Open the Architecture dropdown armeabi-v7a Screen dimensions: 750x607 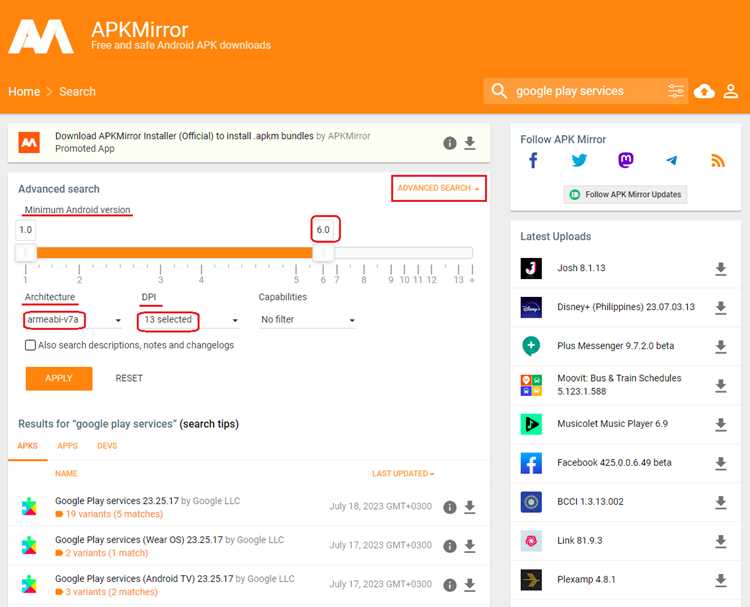73,320
